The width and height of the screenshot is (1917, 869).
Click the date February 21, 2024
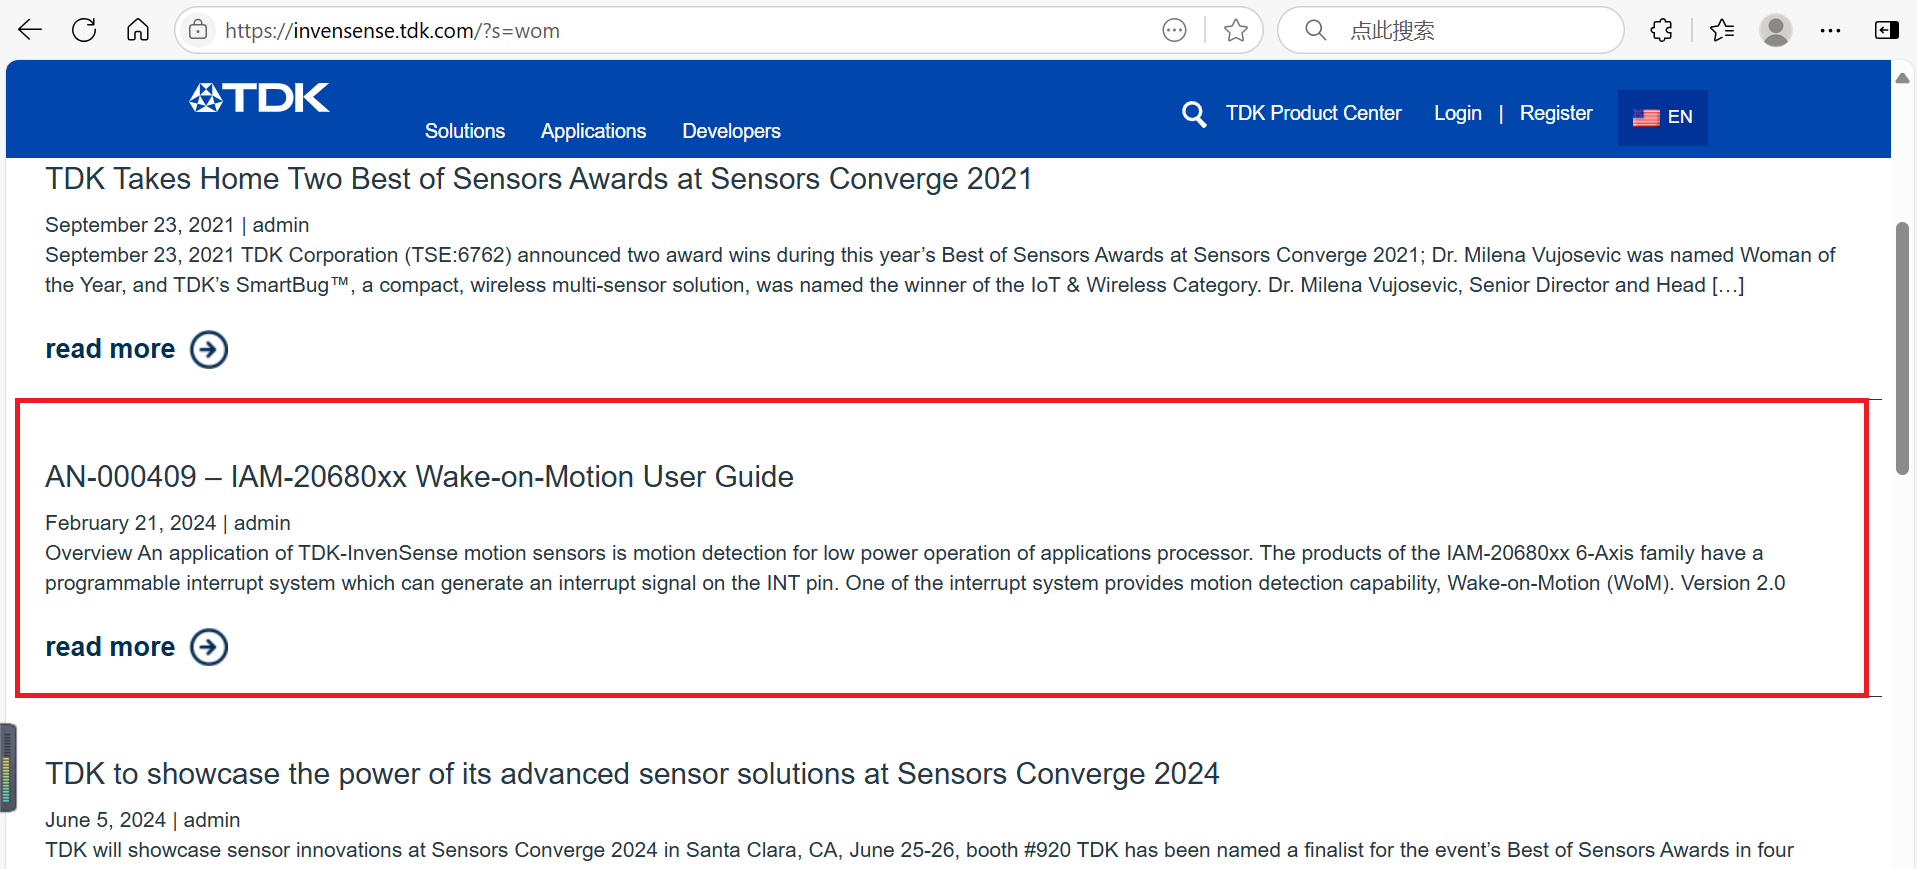pyautogui.click(x=130, y=523)
